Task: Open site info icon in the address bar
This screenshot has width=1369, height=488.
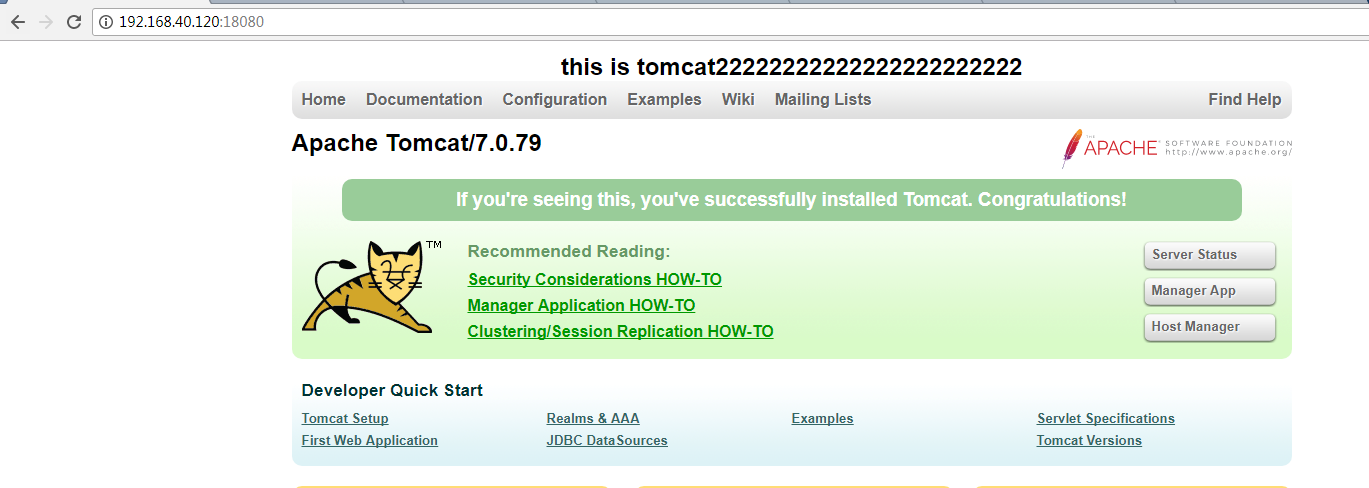Action: click(106, 21)
